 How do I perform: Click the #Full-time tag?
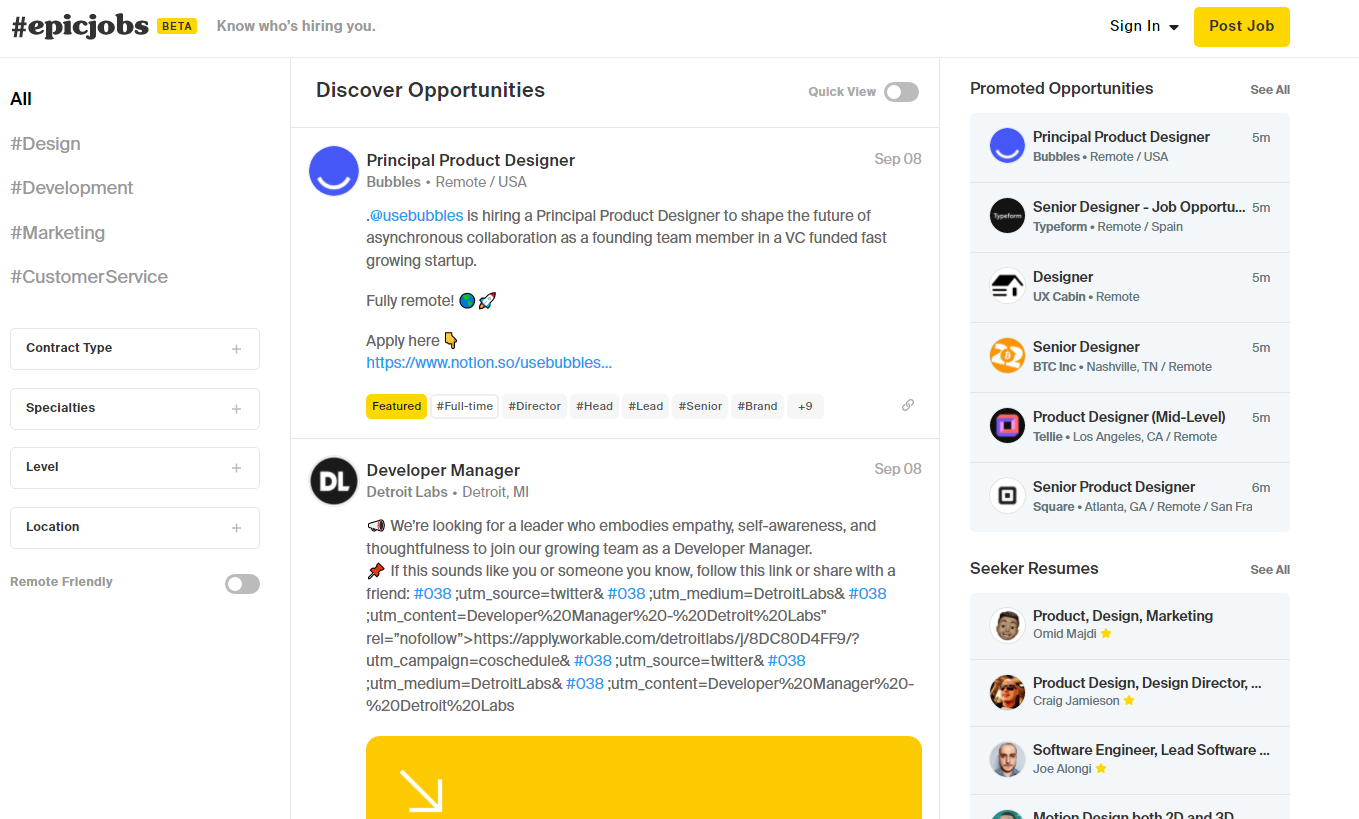tap(464, 406)
